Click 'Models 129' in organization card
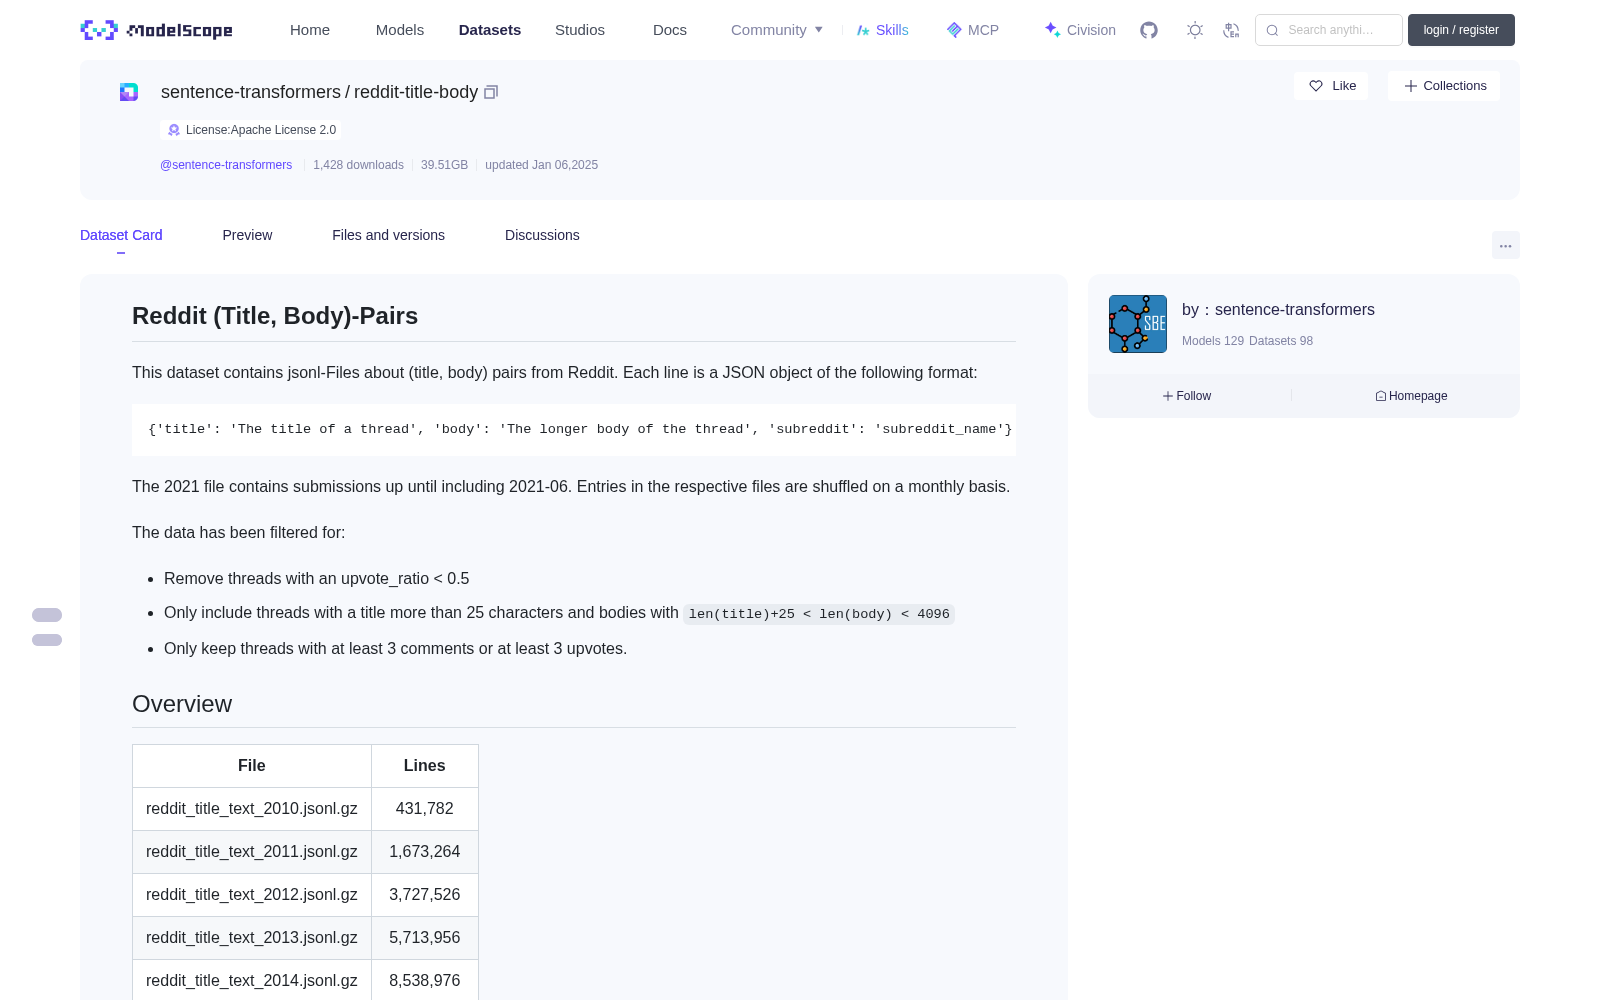 click(1213, 341)
